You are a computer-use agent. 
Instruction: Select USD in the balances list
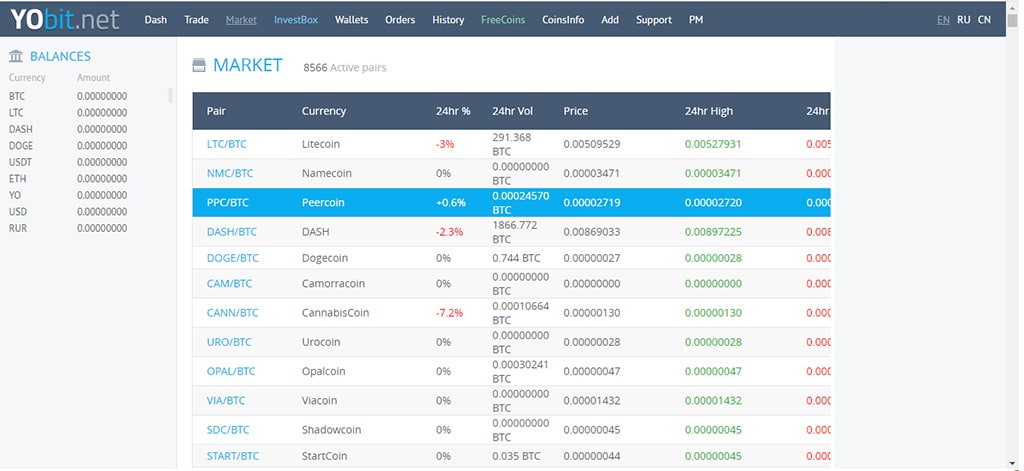coord(18,212)
